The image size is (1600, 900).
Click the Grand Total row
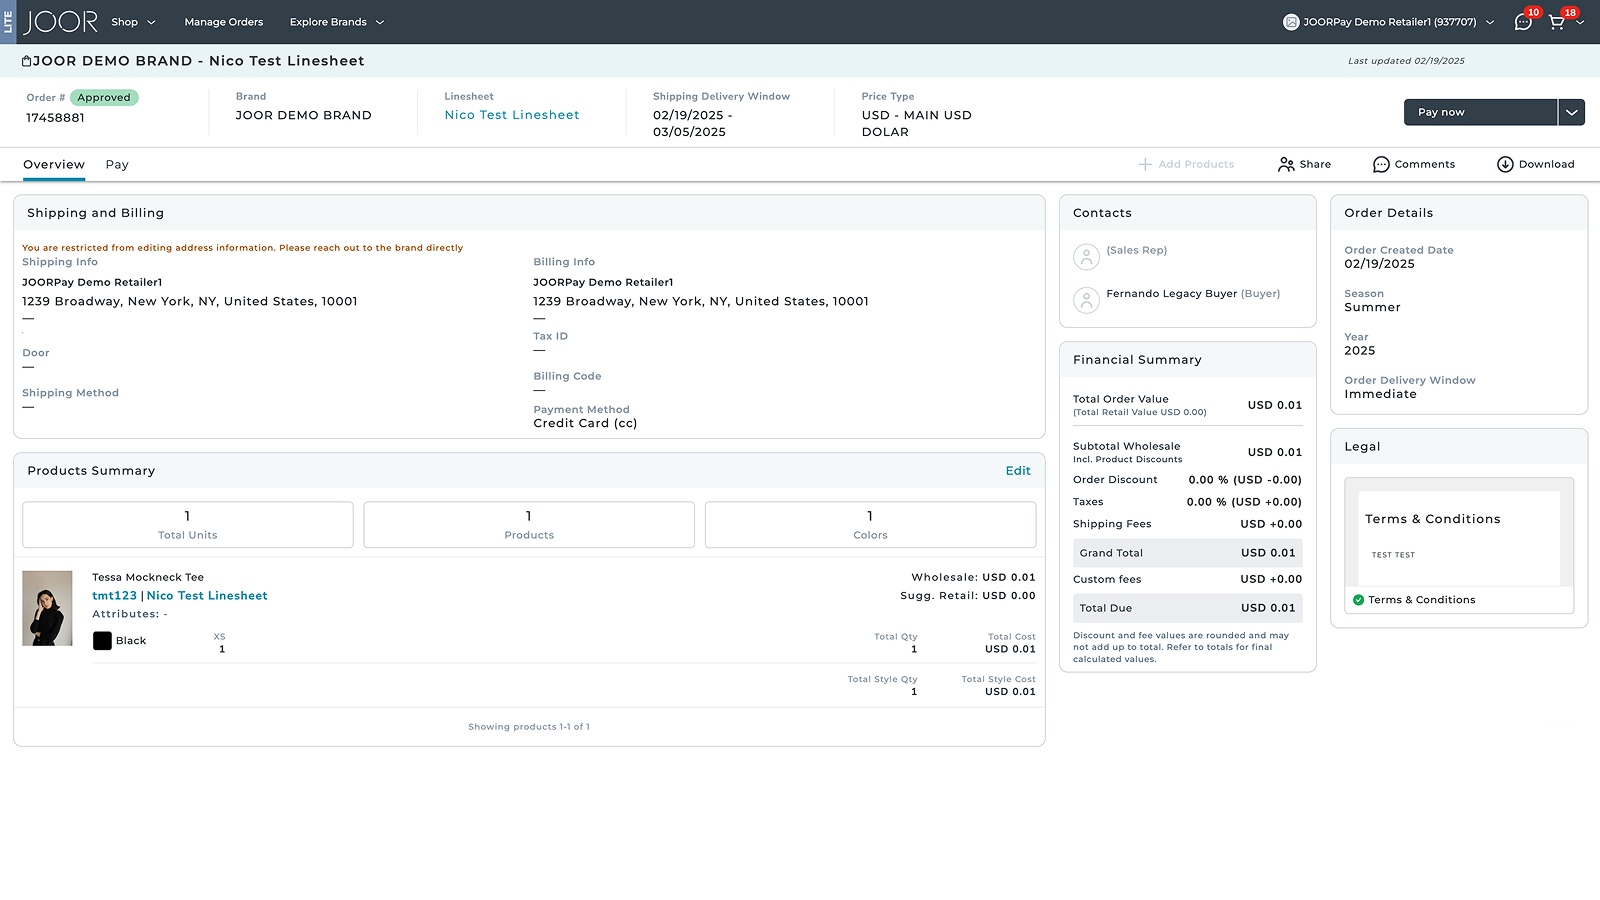[x=1188, y=553]
